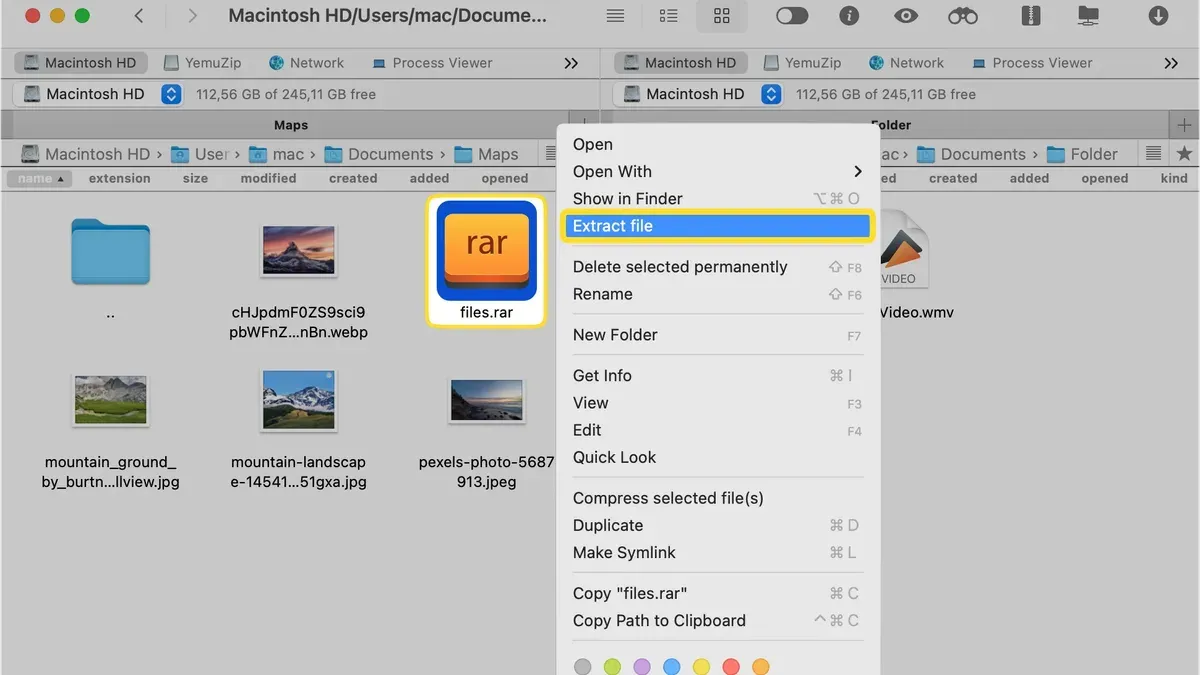Select the cHJpdm...webp image file
This screenshot has width=1200, height=675.
[x=299, y=249]
